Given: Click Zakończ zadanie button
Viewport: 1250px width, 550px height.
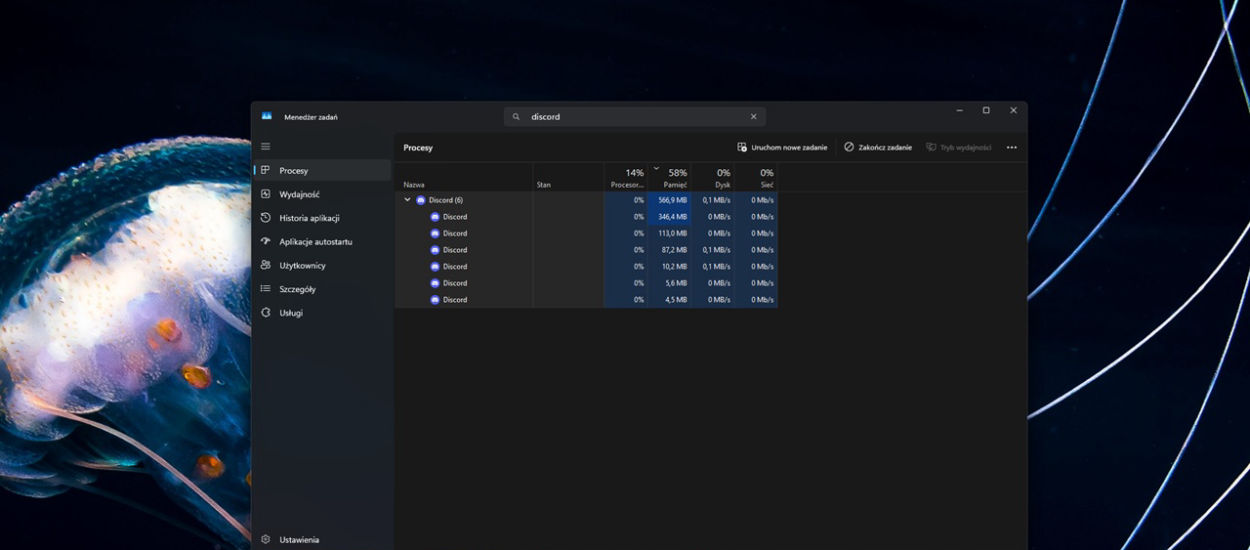Looking at the screenshot, I should click(877, 148).
